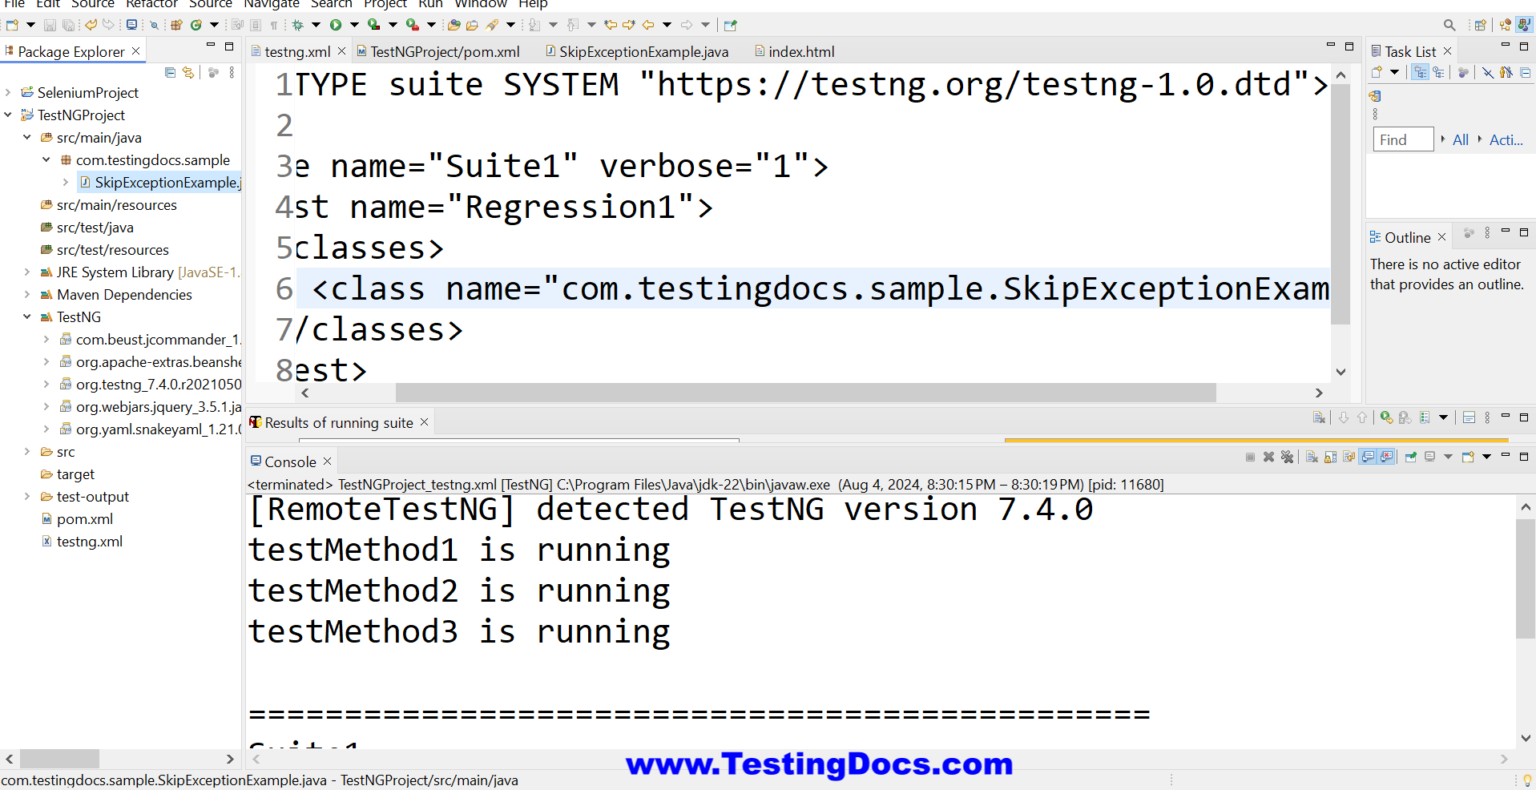Click the All link in Task List
1536x790 pixels.
coord(1460,140)
